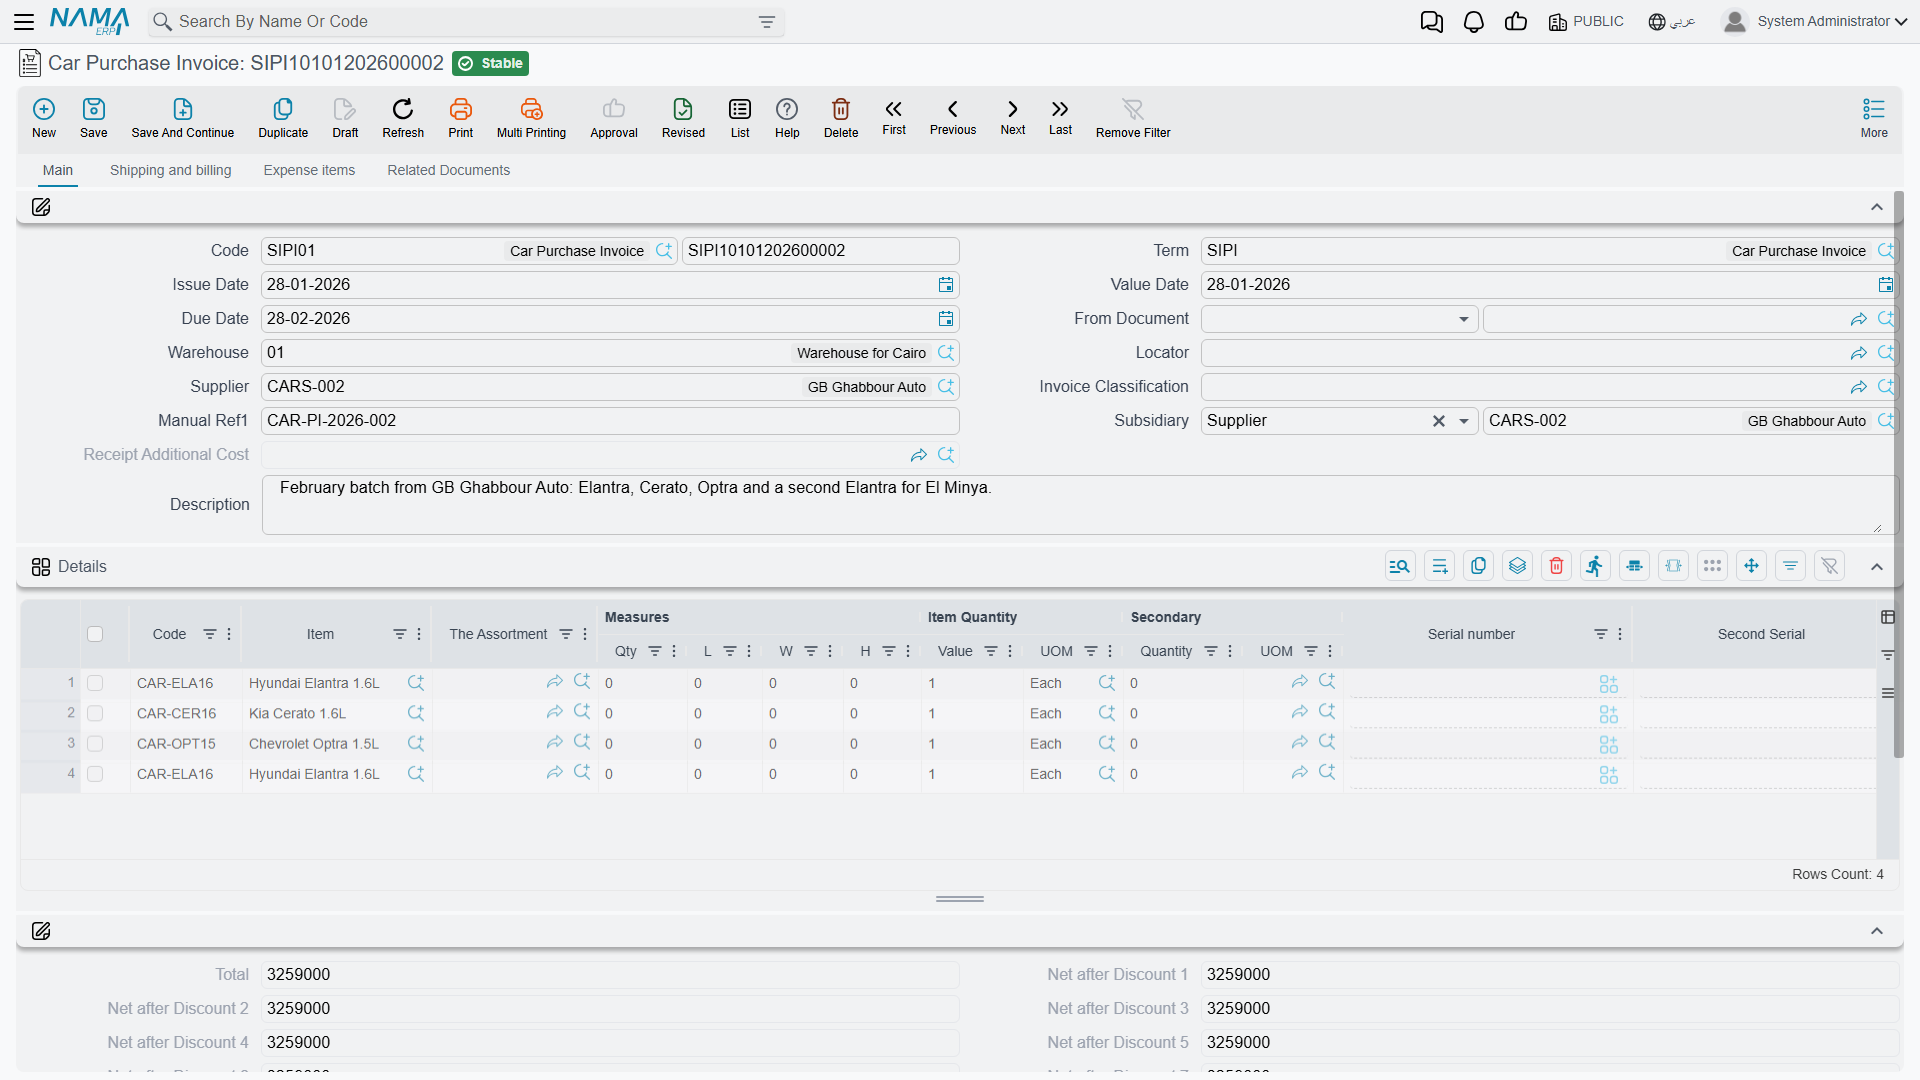Expand search options filter in search bar
Screen dimensions: 1920x1080
[767, 22]
